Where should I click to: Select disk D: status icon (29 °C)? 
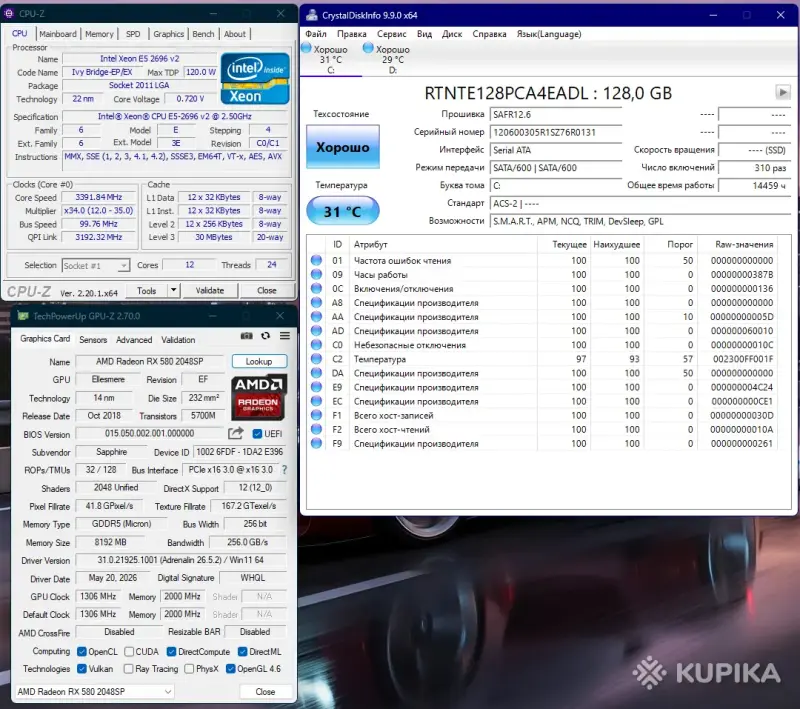[368, 48]
